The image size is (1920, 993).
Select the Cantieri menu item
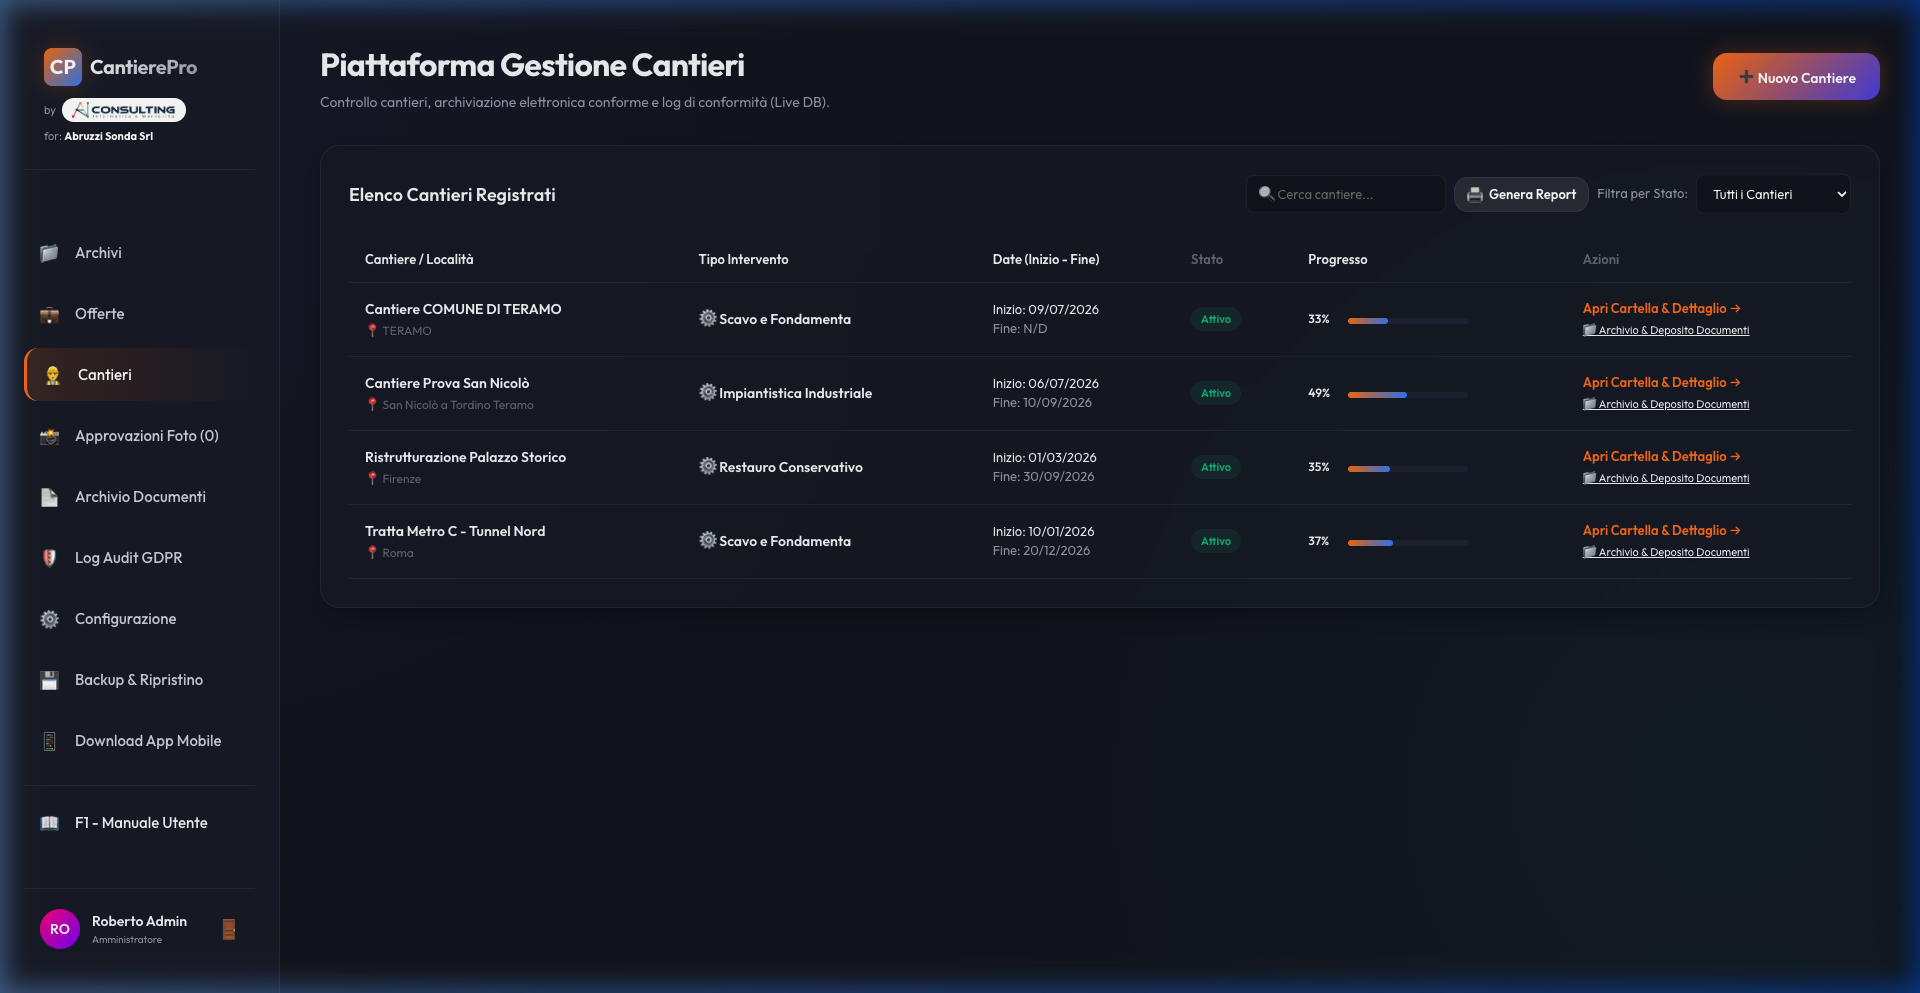[140, 375]
